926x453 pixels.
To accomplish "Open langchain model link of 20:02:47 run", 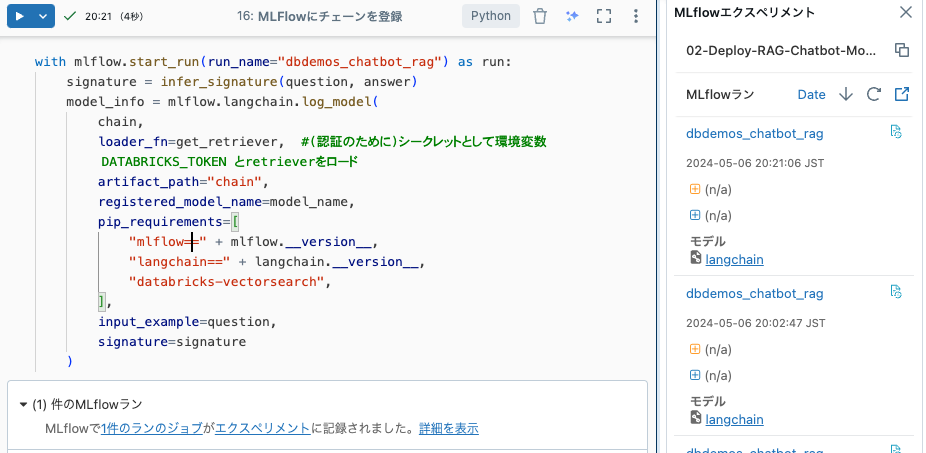I will coord(734,419).
